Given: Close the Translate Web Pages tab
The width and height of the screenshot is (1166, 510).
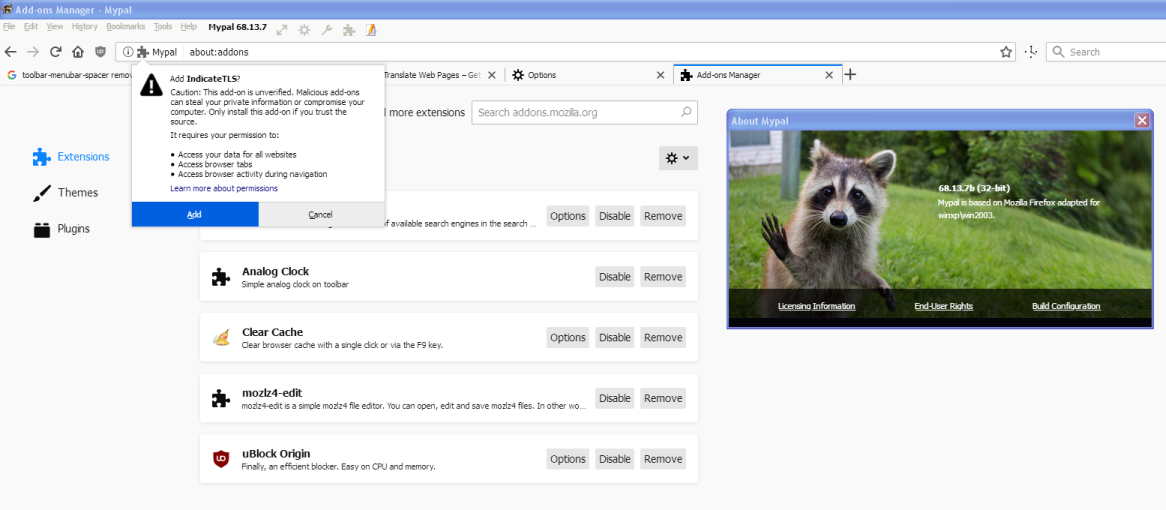Looking at the screenshot, I should [x=492, y=75].
